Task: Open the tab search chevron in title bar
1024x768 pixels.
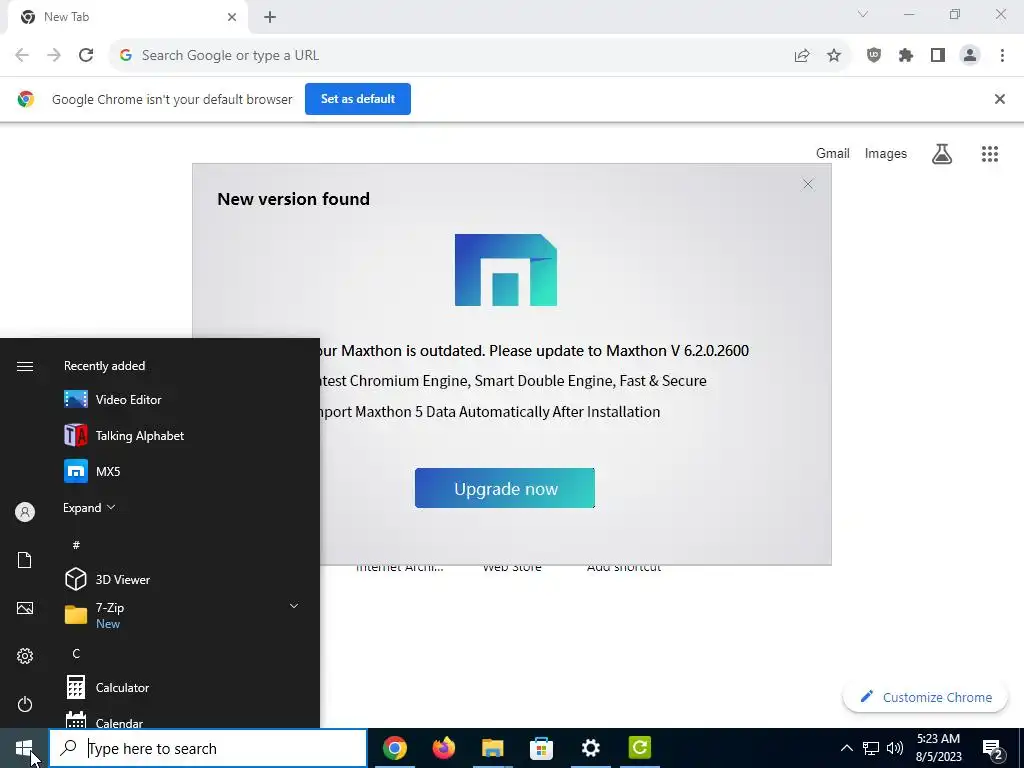Action: (863, 14)
